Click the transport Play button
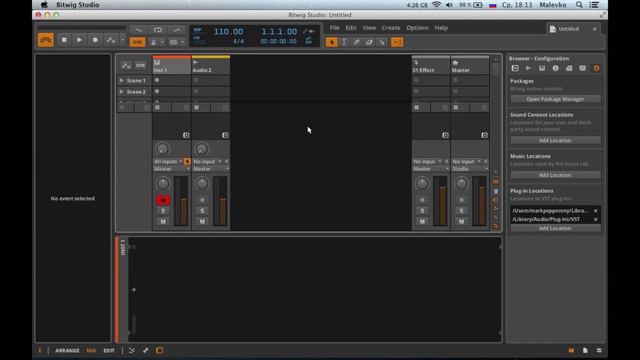Image resolution: width=640 pixels, height=360 pixels. point(79,40)
